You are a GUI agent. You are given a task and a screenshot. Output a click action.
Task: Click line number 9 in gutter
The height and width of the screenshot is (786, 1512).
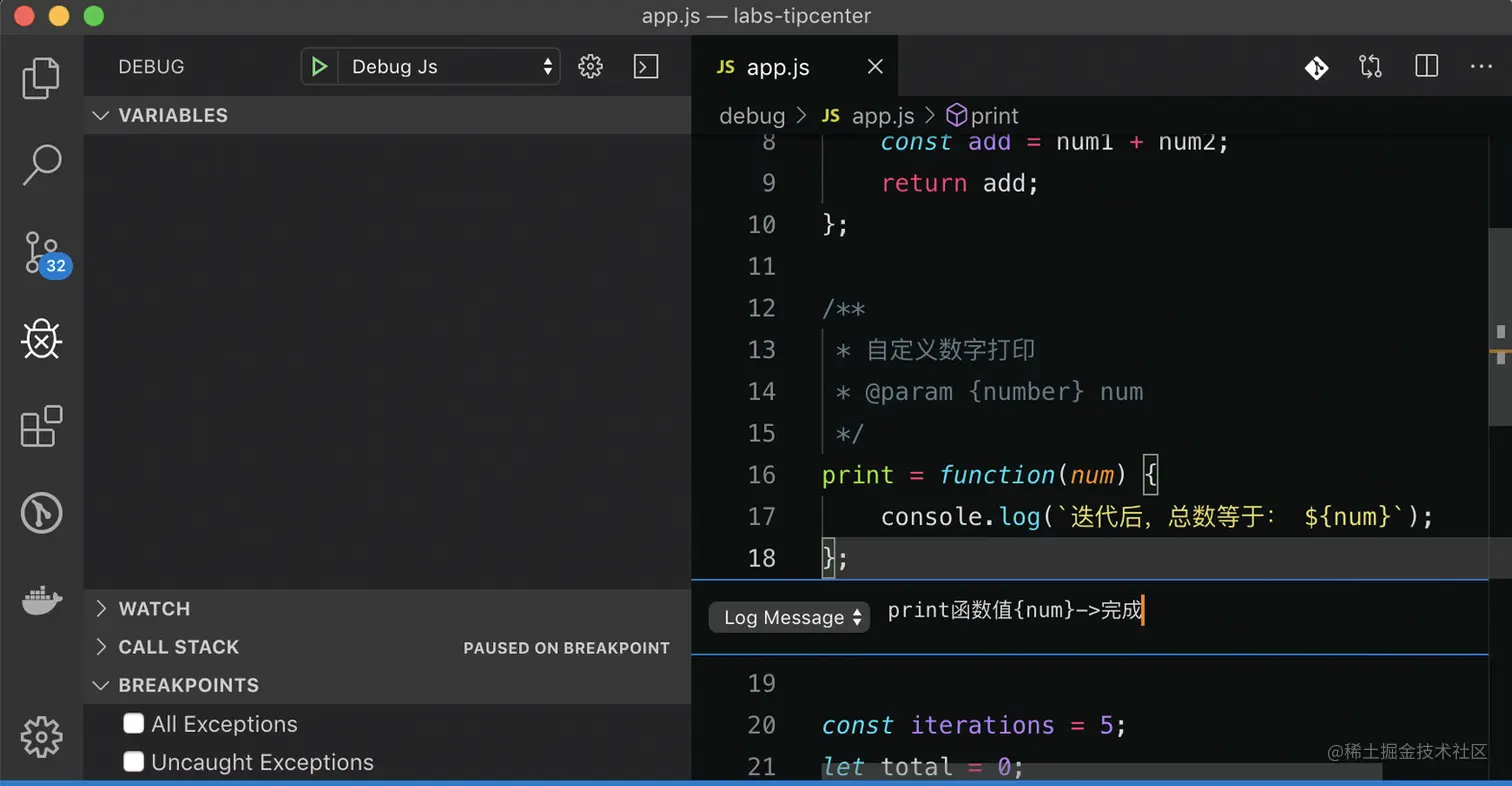click(x=768, y=183)
